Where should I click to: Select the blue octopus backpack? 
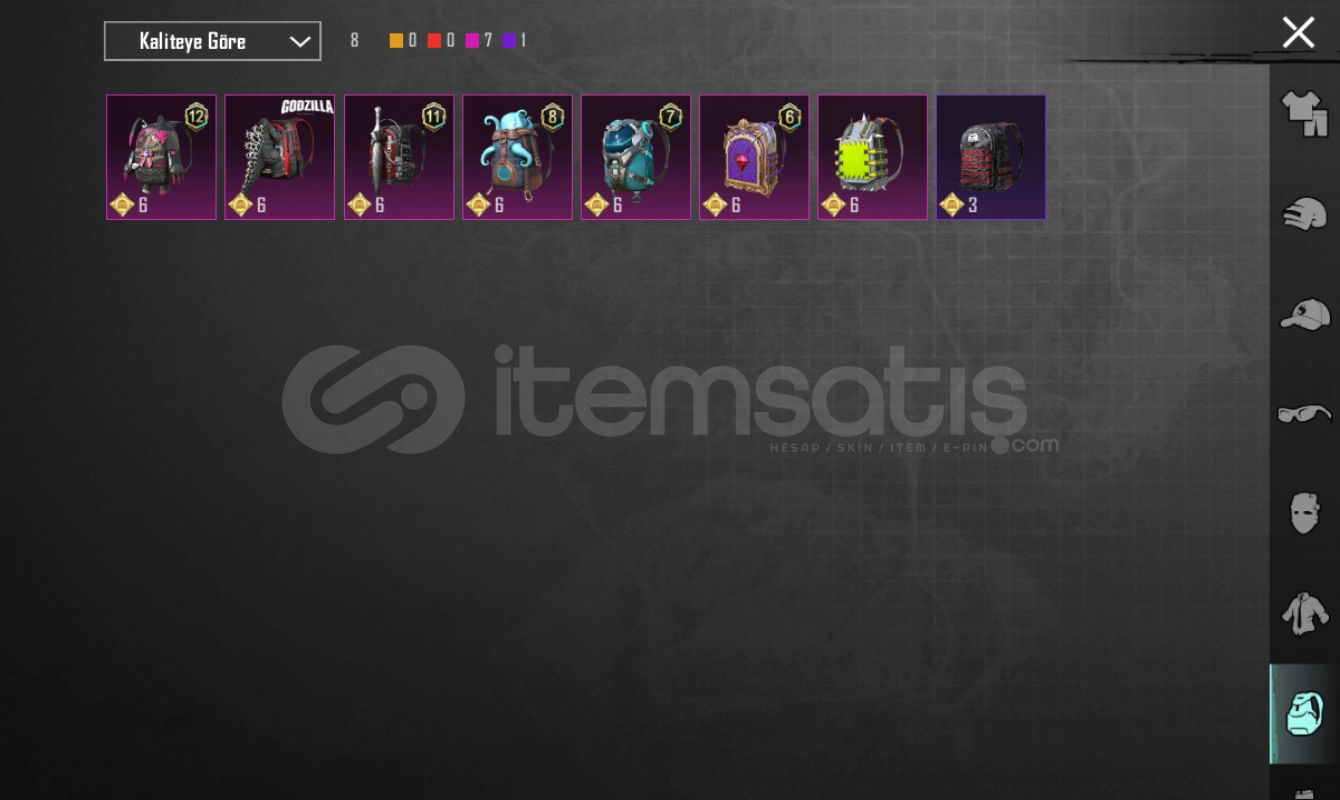pos(517,157)
